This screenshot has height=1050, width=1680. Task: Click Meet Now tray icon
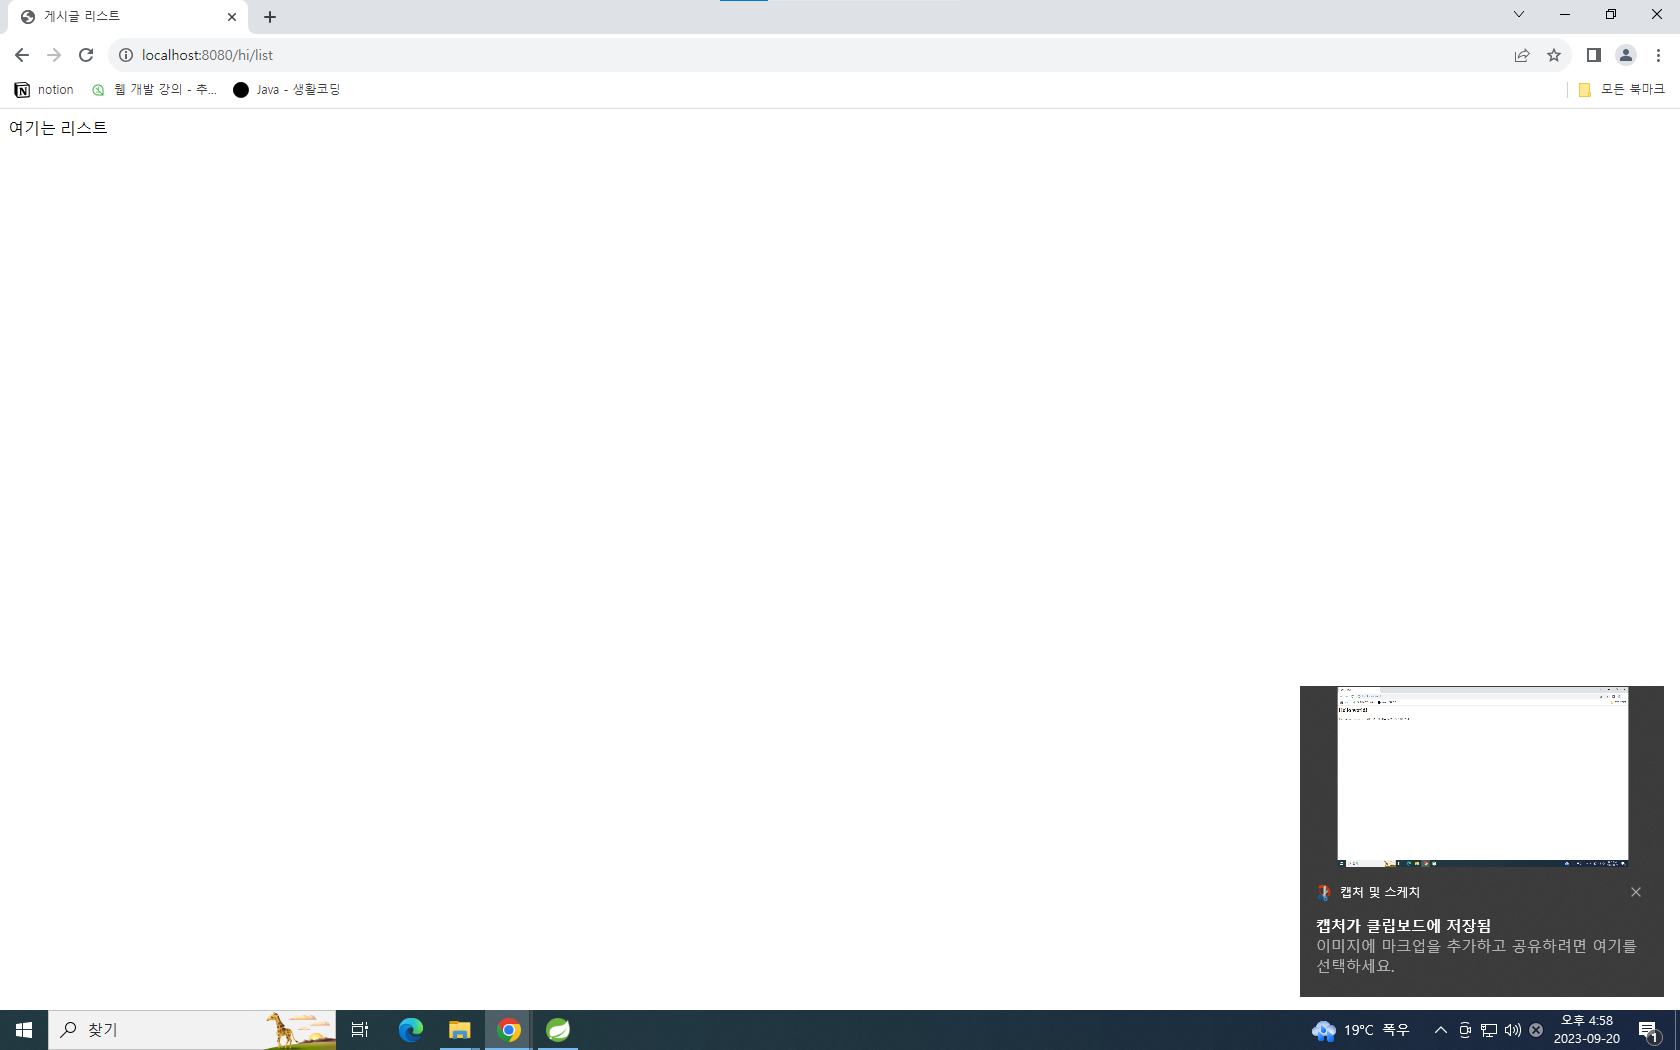click(x=1465, y=1030)
